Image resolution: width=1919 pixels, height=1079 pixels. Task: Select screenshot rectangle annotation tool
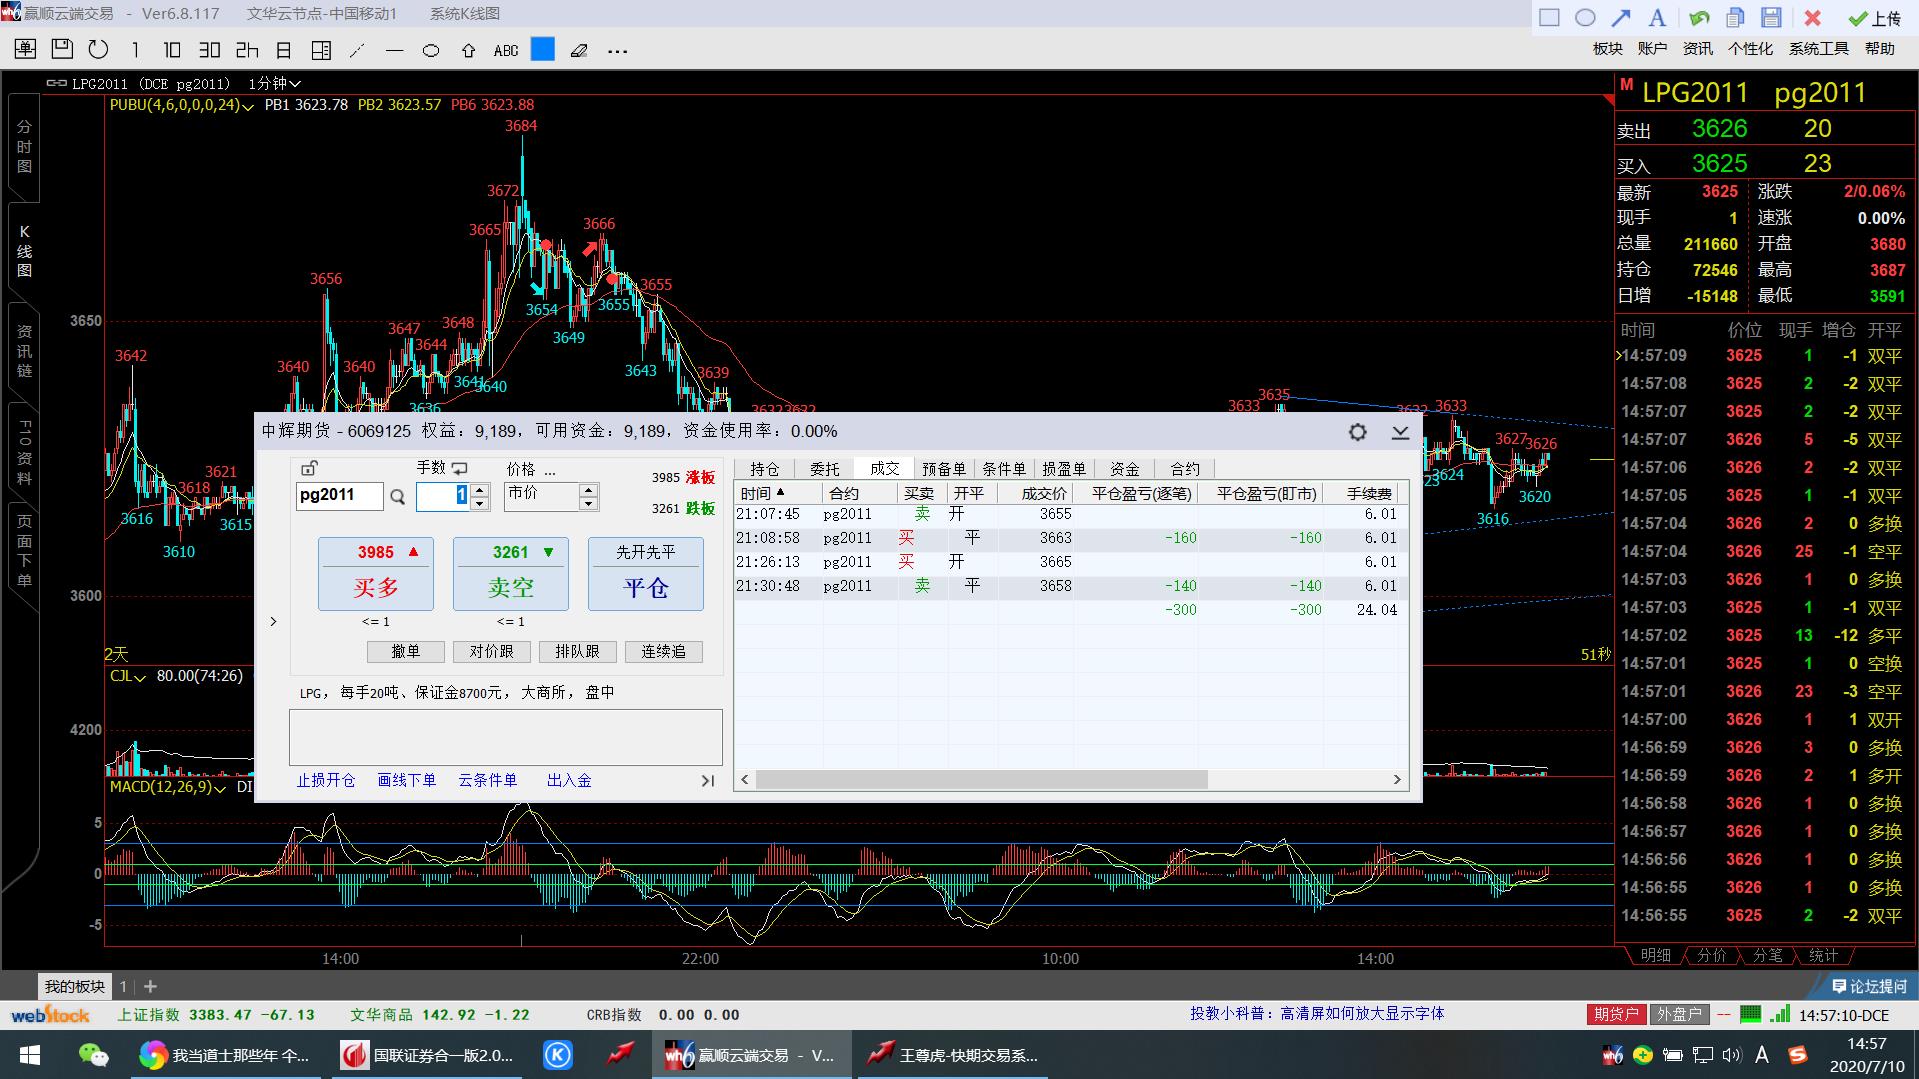[1549, 17]
